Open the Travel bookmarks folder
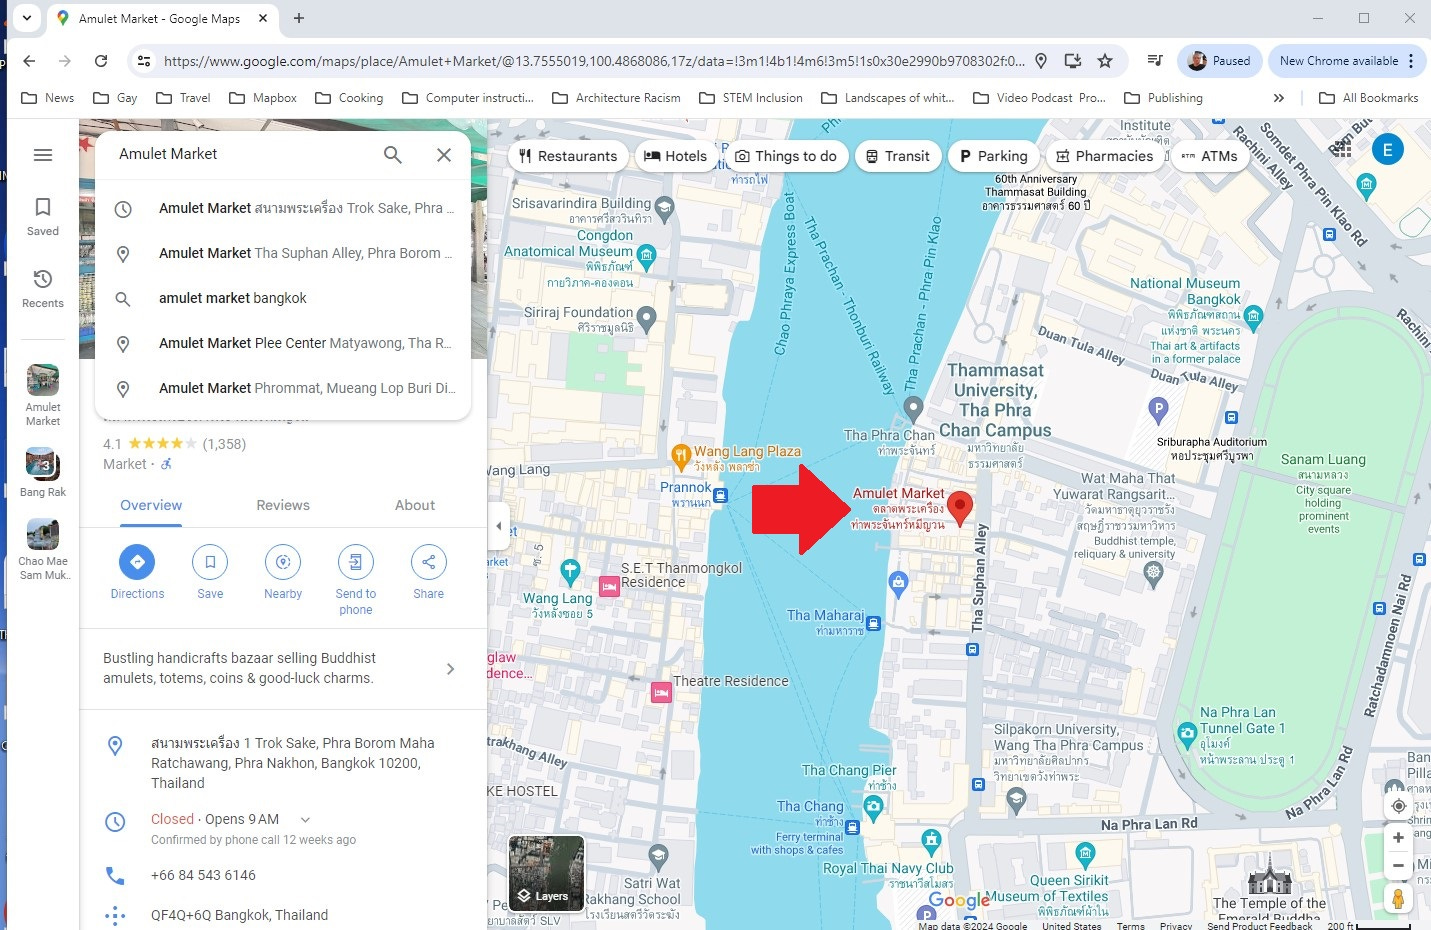Screen dimensions: 1431x930 click(x=183, y=98)
